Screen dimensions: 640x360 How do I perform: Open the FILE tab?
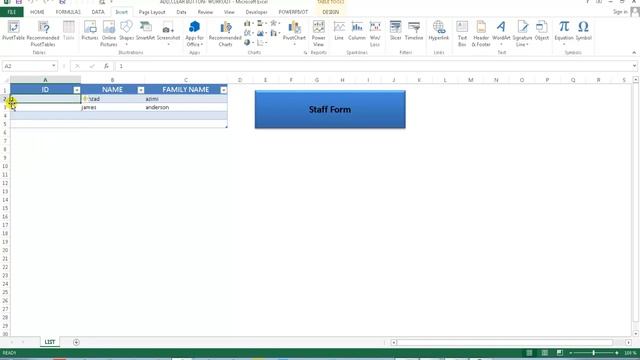12,12
